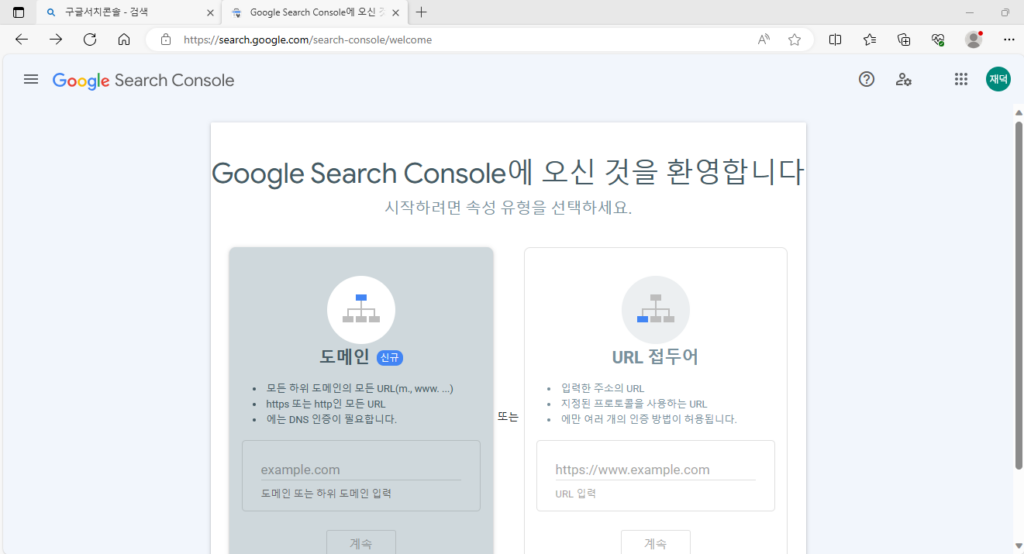Click the Google Search Console logo
Viewport: 1024px width, 554px height.
point(143,80)
